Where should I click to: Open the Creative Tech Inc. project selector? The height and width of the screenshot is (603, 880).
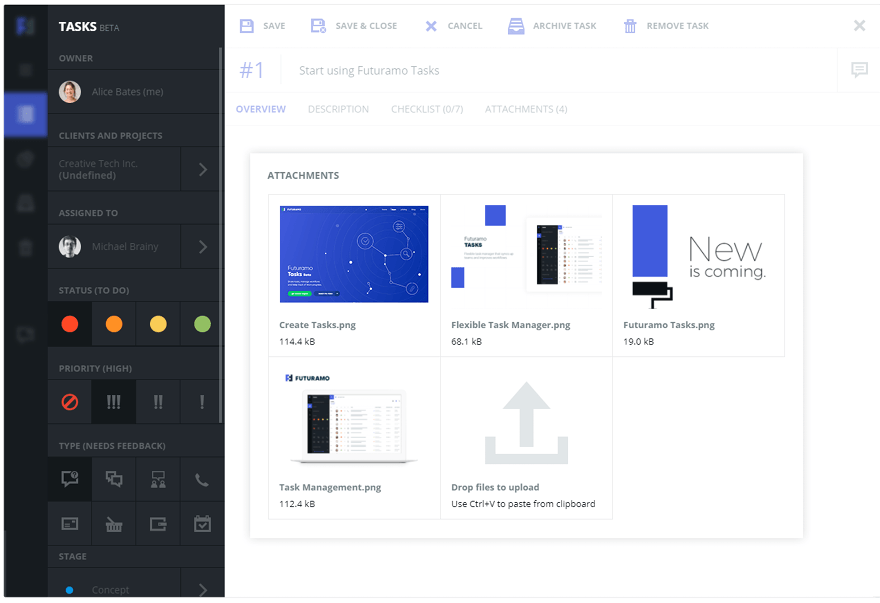[x=114, y=169]
